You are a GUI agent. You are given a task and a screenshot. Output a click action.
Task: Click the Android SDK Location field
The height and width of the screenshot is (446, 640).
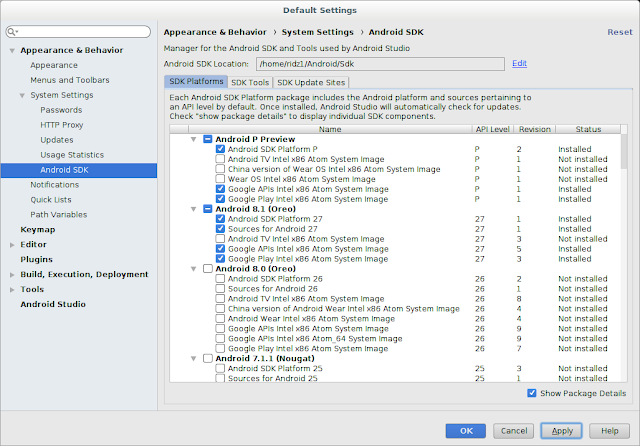(x=380, y=64)
